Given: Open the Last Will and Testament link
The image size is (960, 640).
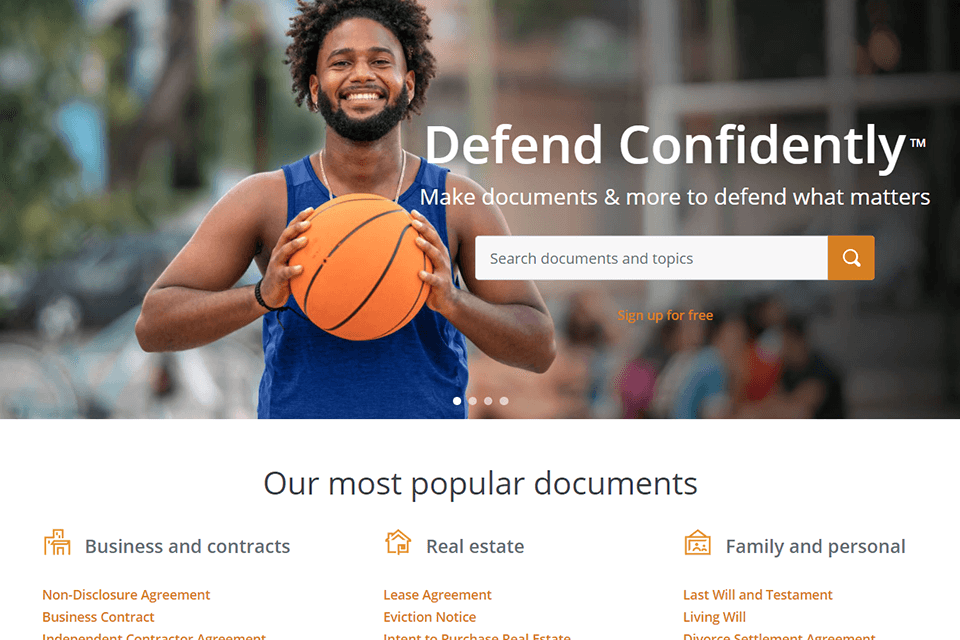Looking at the screenshot, I should click(757, 595).
